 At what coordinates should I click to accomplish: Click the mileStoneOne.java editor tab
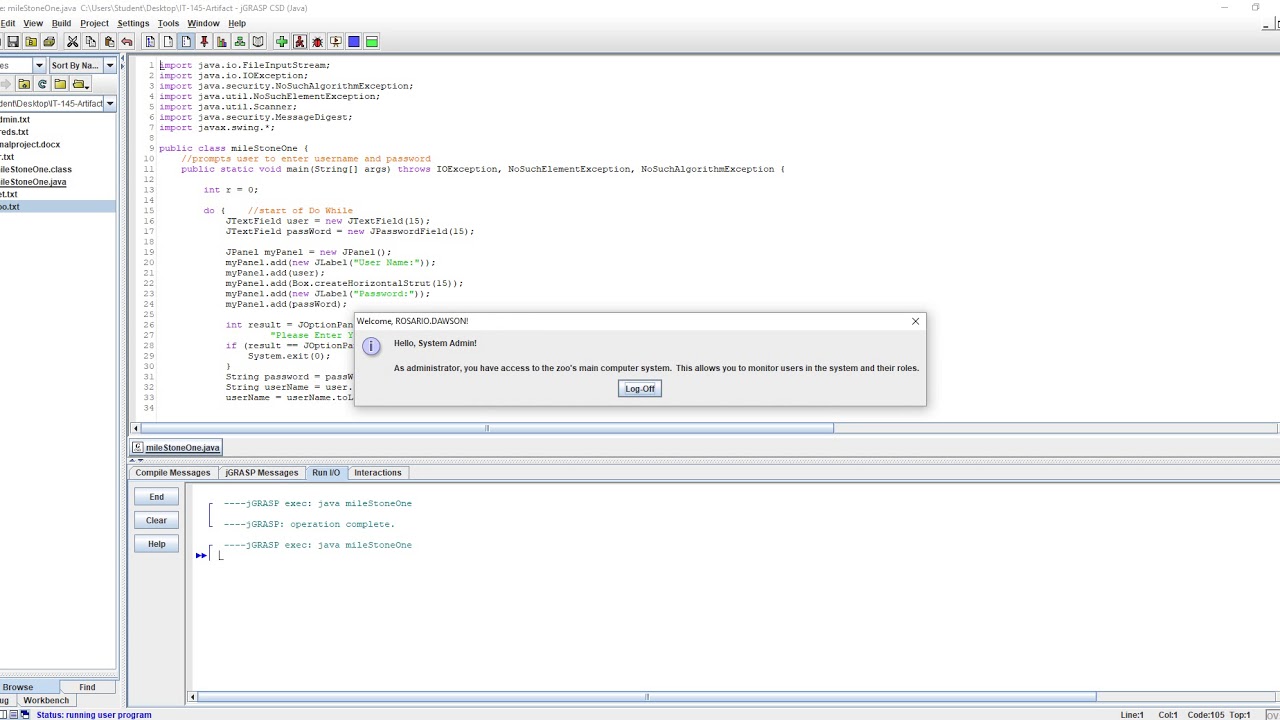coord(177,448)
